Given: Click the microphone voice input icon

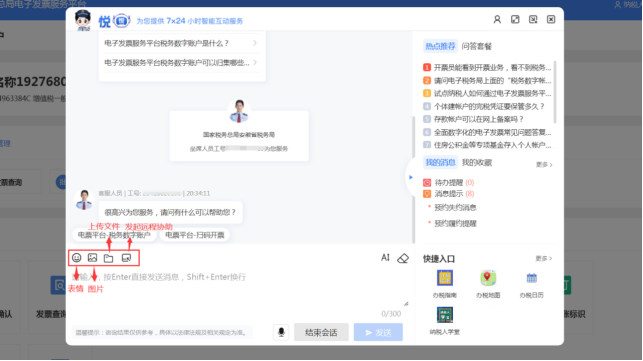Looking at the screenshot, I should coord(281,332).
